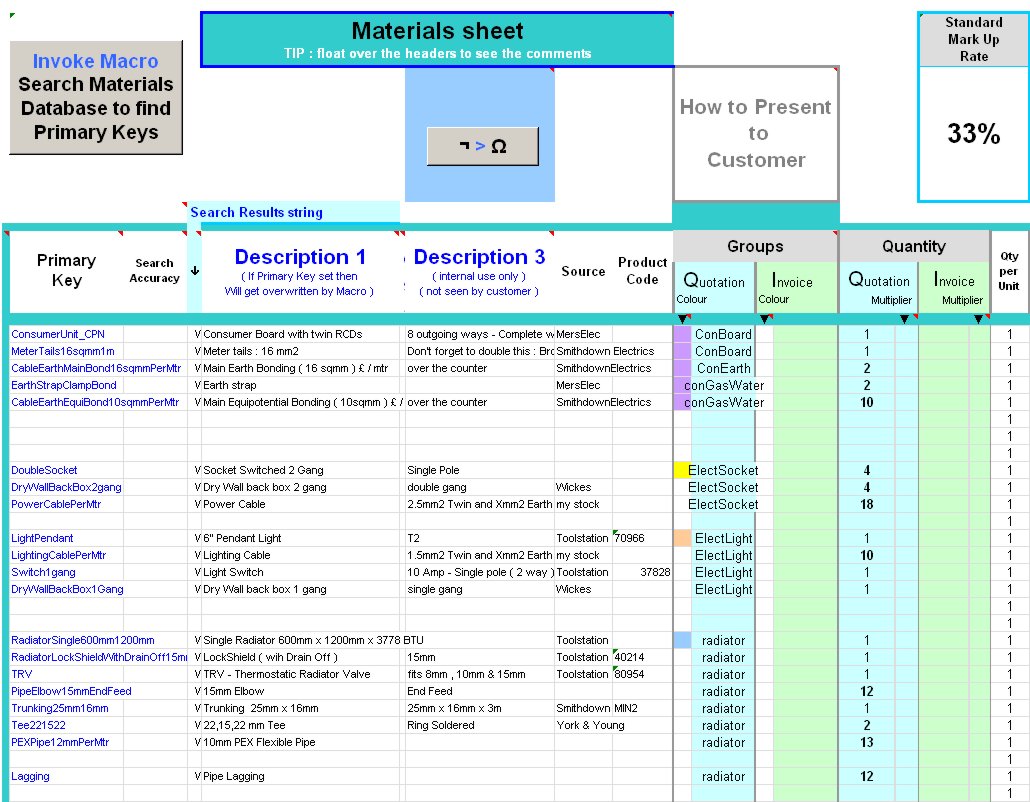The height and width of the screenshot is (802, 1030).
Task: Select product code 37828 cell
Action: coord(642,572)
